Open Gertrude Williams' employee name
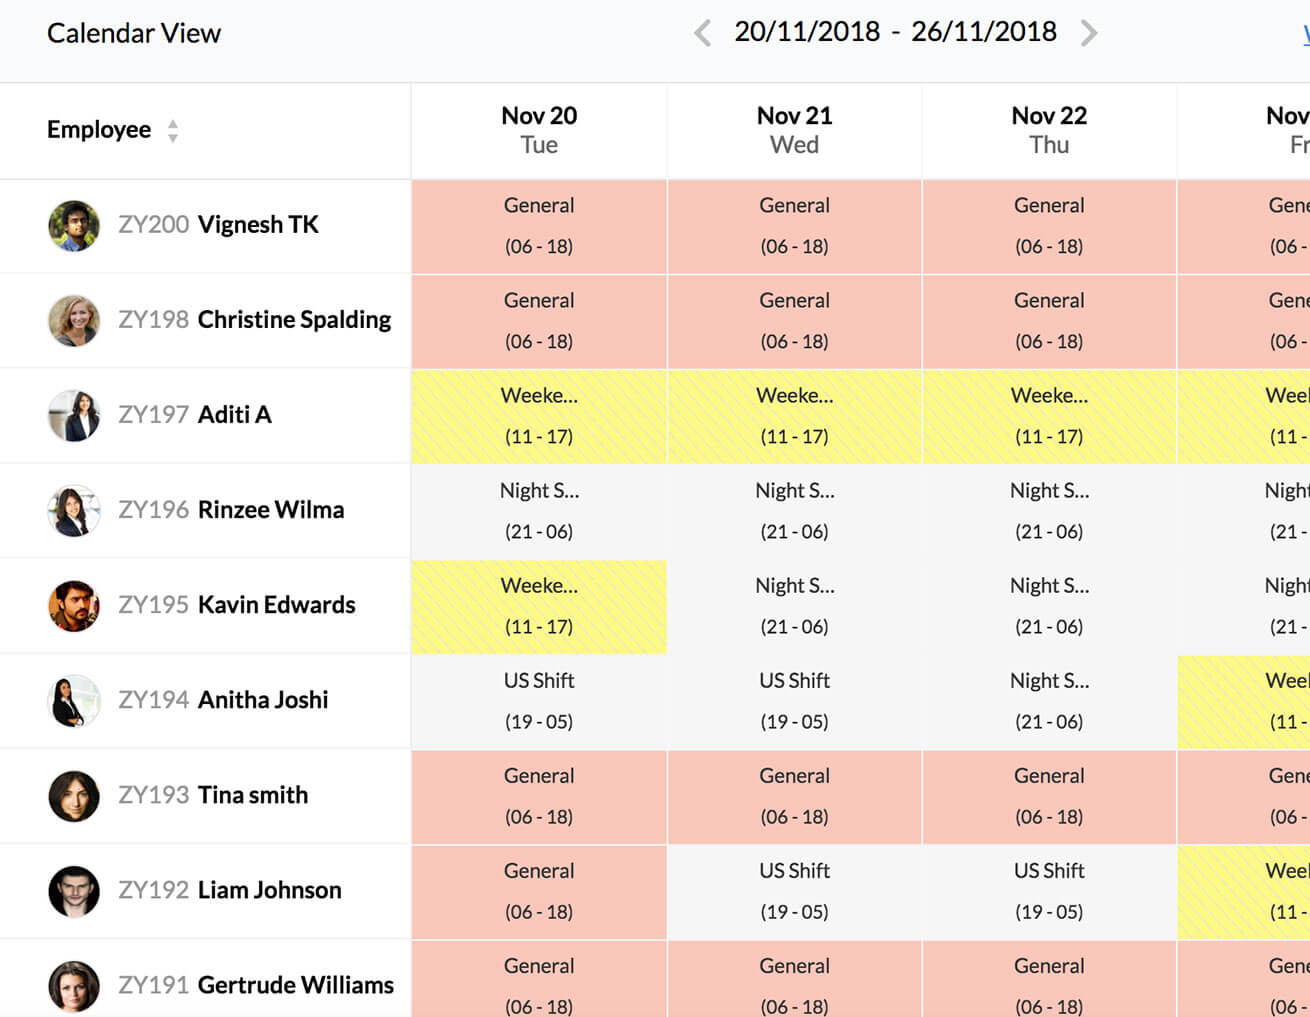The height and width of the screenshot is (1017, 1310). (295, 985)
